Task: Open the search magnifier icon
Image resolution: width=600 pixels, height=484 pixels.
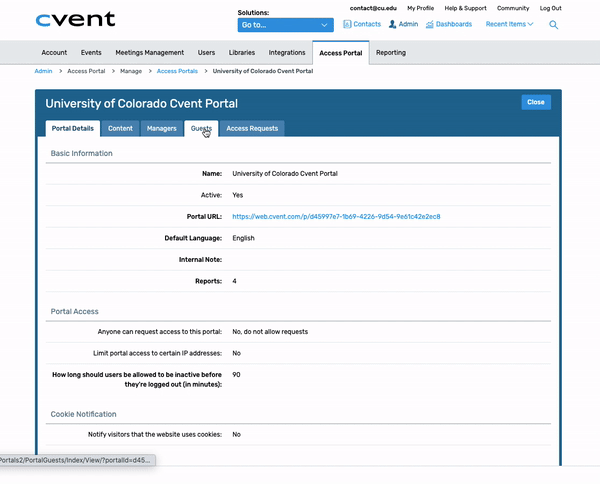Action: (x=553, y=25)
